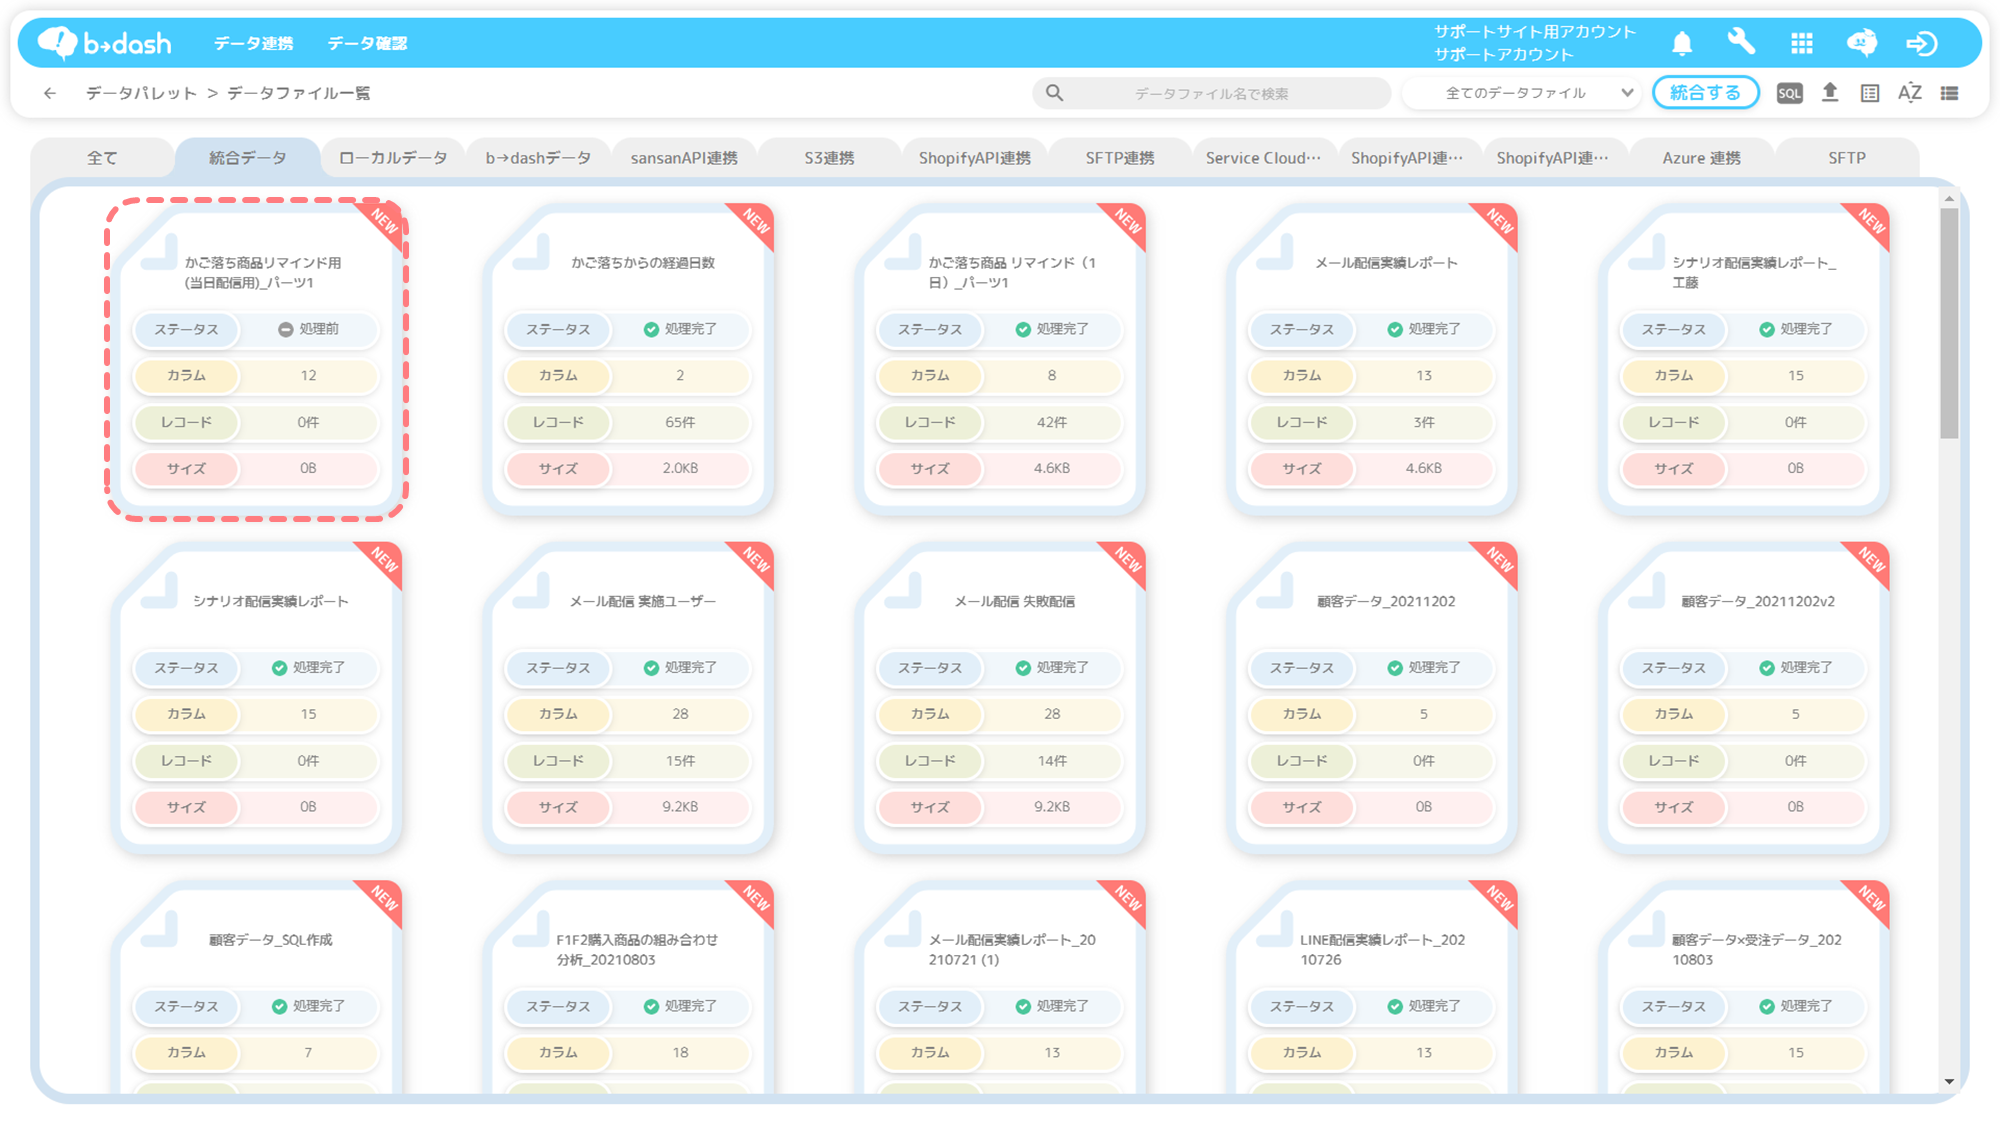Open the 全てのデータファイル dropdown
Screen dimensions: 2000x1125
[x=1521, y=93]
